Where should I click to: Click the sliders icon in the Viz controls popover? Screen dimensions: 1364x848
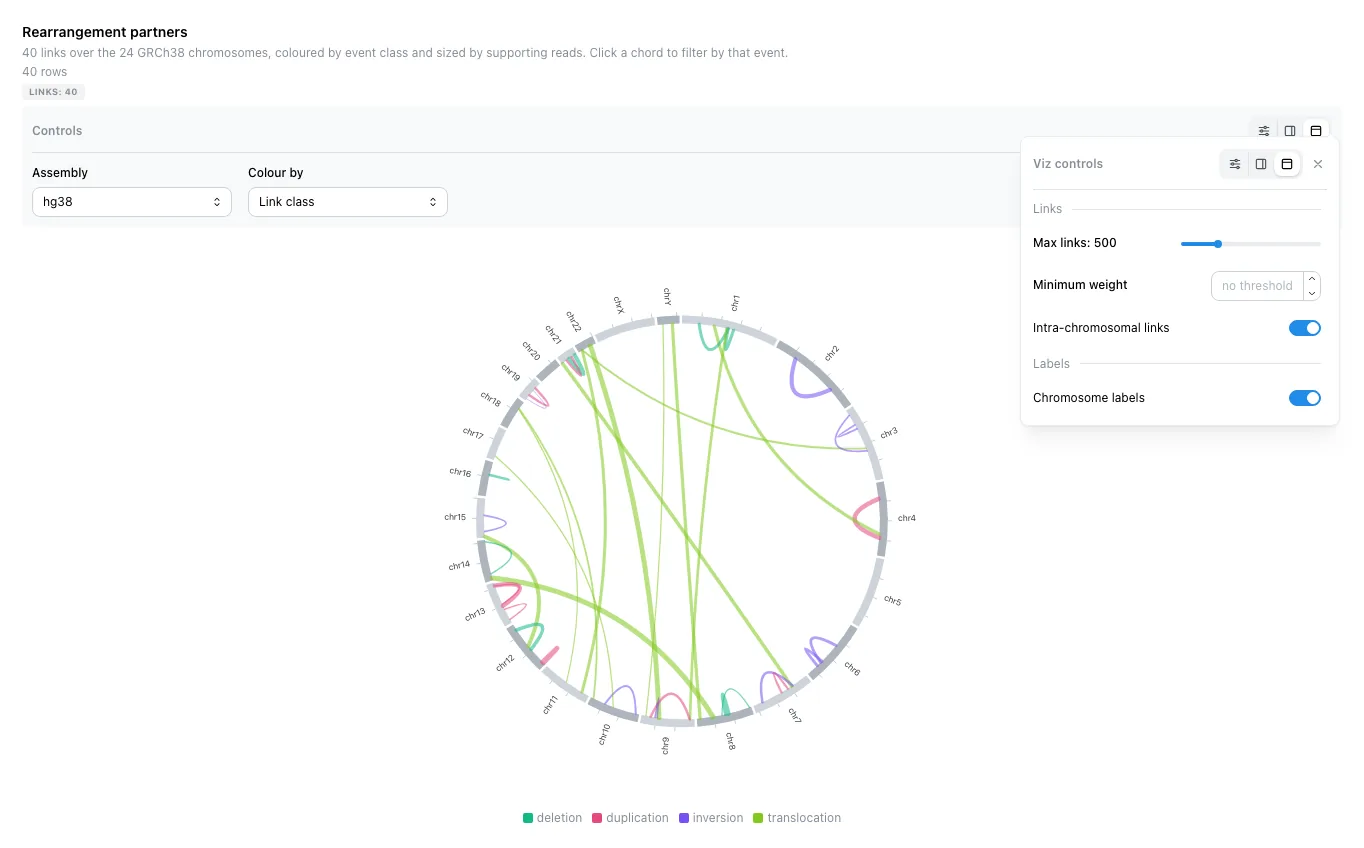[1235, 164]
